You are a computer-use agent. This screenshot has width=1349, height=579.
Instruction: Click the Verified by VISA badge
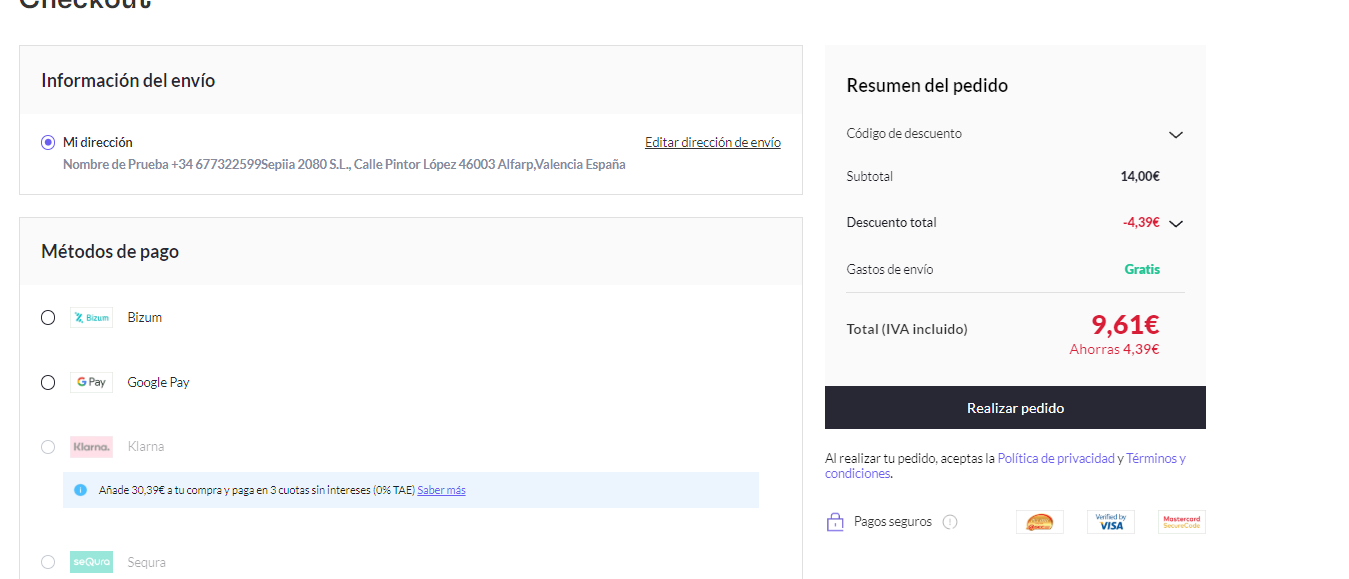(1111, 522)
